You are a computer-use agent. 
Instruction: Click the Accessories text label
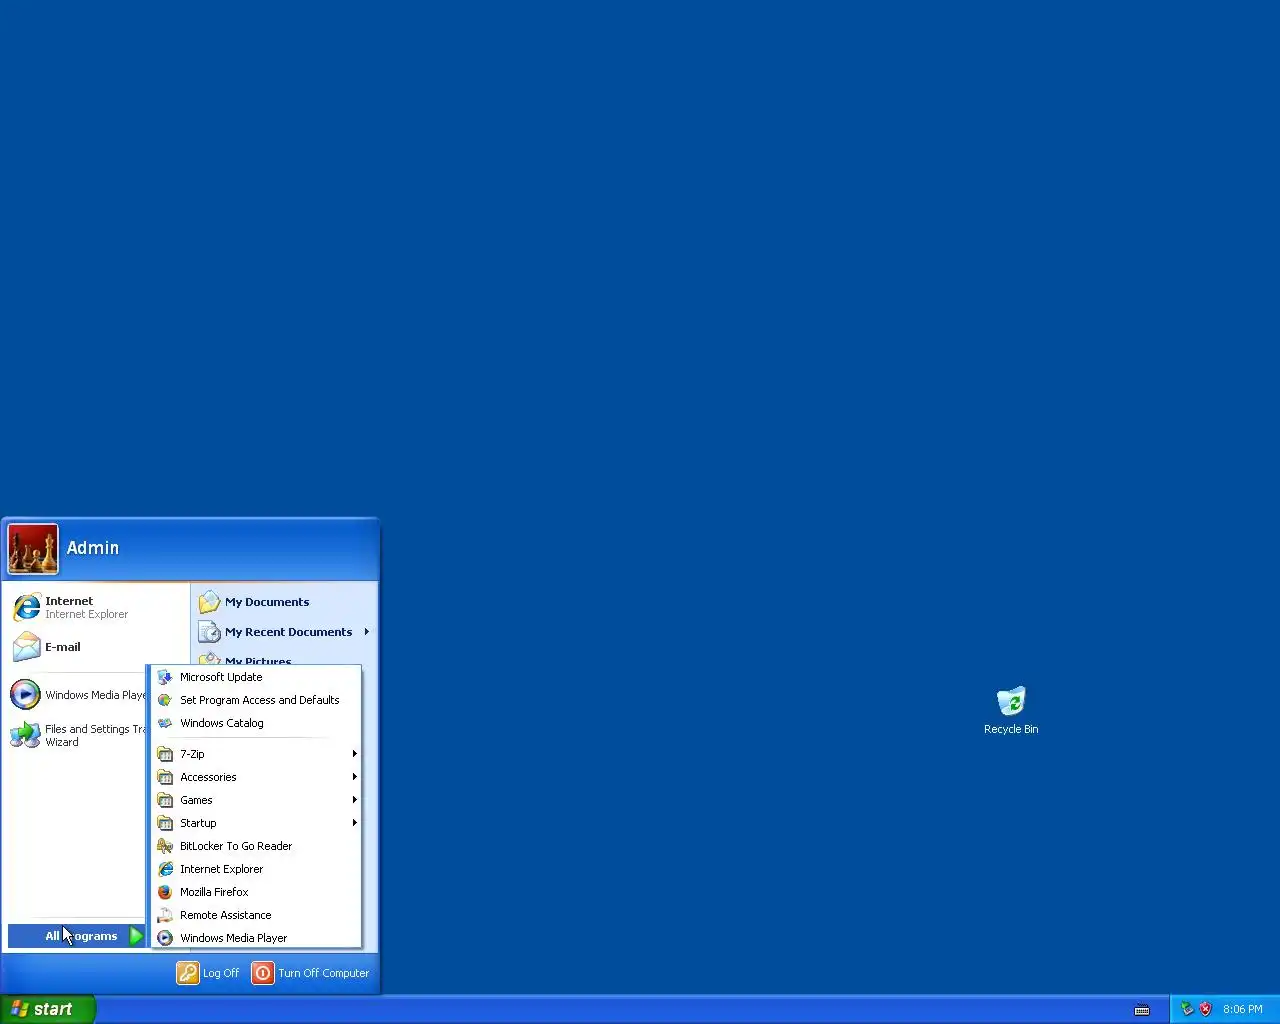tap(208, 777)
